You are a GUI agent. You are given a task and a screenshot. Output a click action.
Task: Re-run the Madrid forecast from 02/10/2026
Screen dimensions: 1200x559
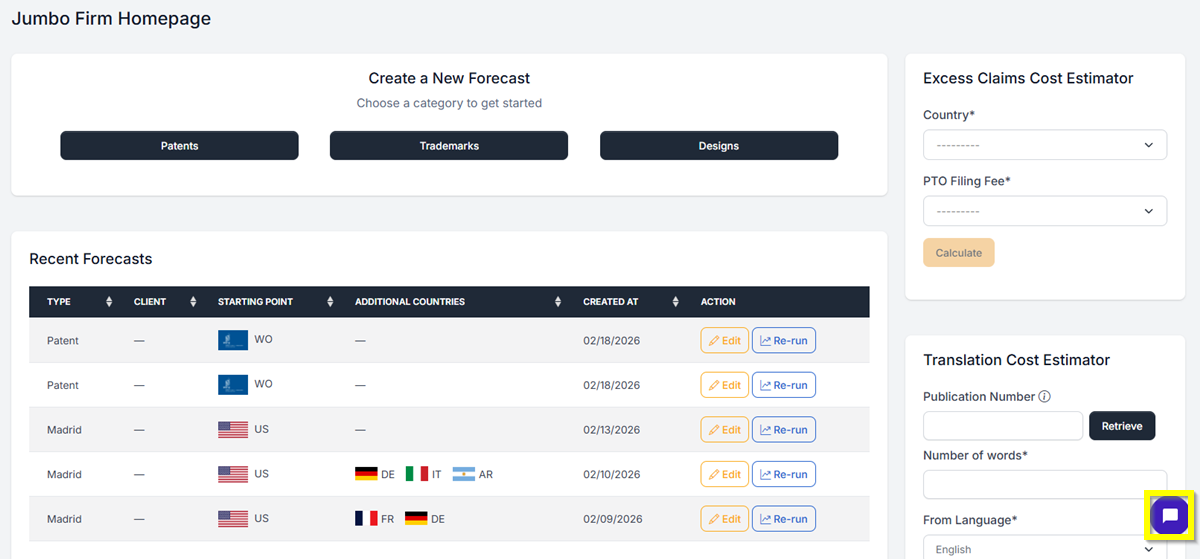point(784,474)
